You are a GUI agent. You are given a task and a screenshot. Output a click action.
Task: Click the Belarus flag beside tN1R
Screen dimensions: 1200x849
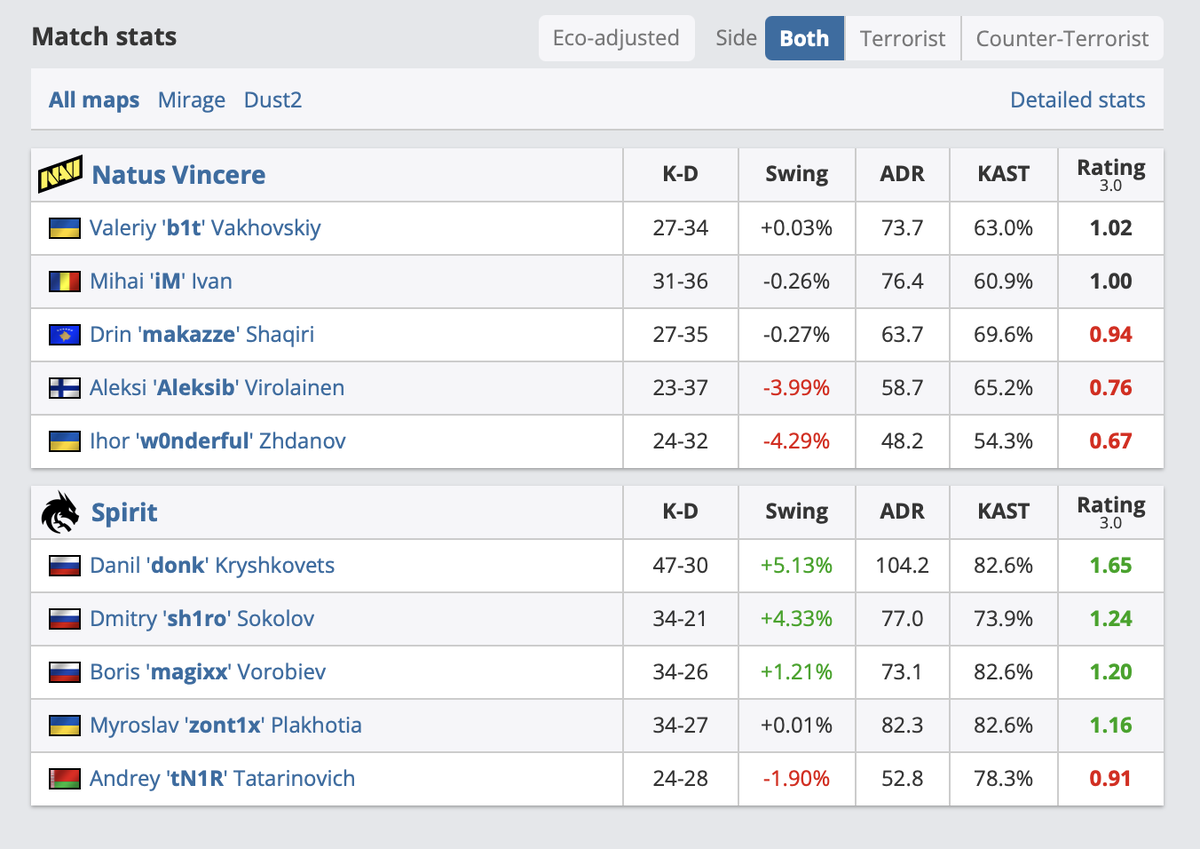63,779
